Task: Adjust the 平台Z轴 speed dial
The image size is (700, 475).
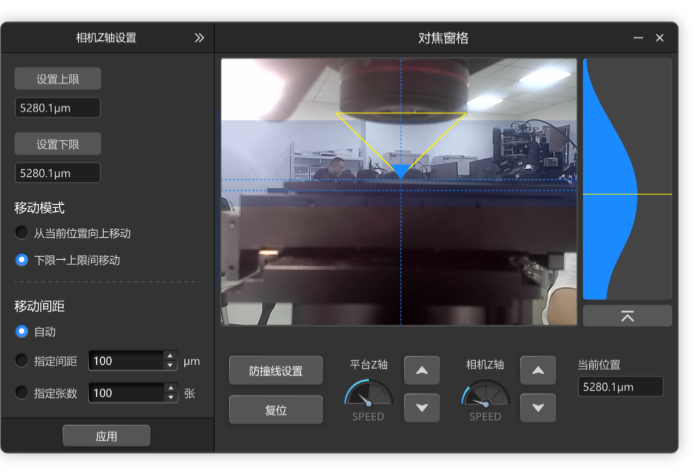Action: pos(368,395)
